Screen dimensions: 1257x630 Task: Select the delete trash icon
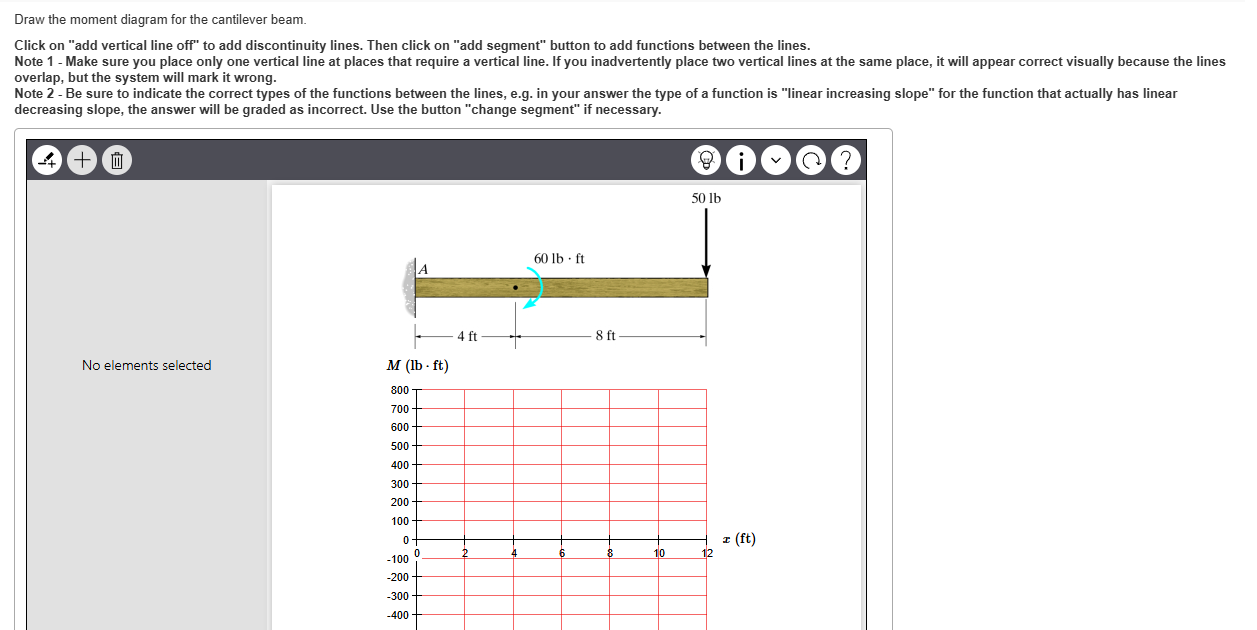pos(116,159)
